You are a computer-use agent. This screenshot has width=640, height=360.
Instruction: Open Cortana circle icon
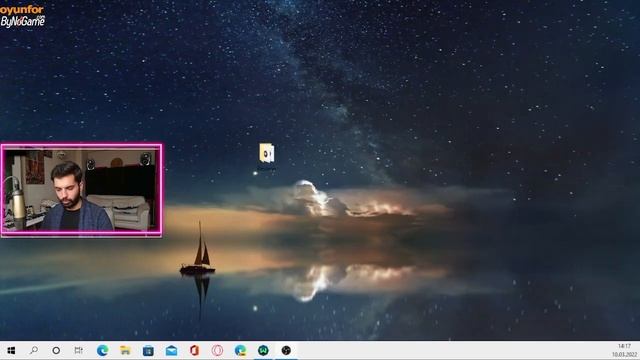tap(56, 351)
